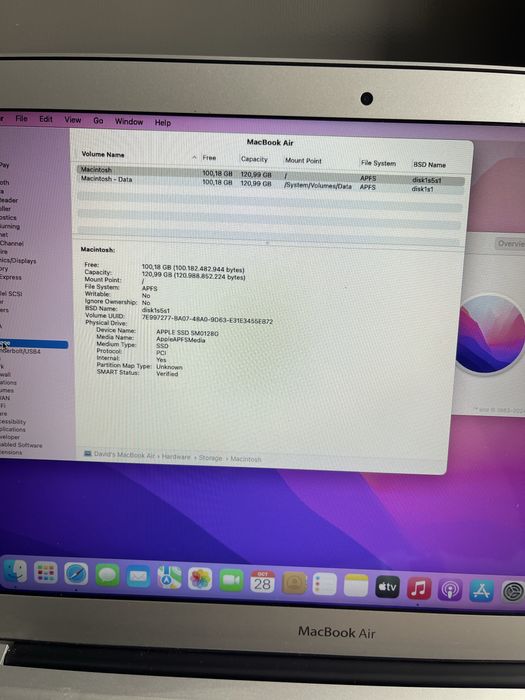The height and width of the screenshot is (700, 525).
Task: Sort by Capacity column header
Action: 254,159
